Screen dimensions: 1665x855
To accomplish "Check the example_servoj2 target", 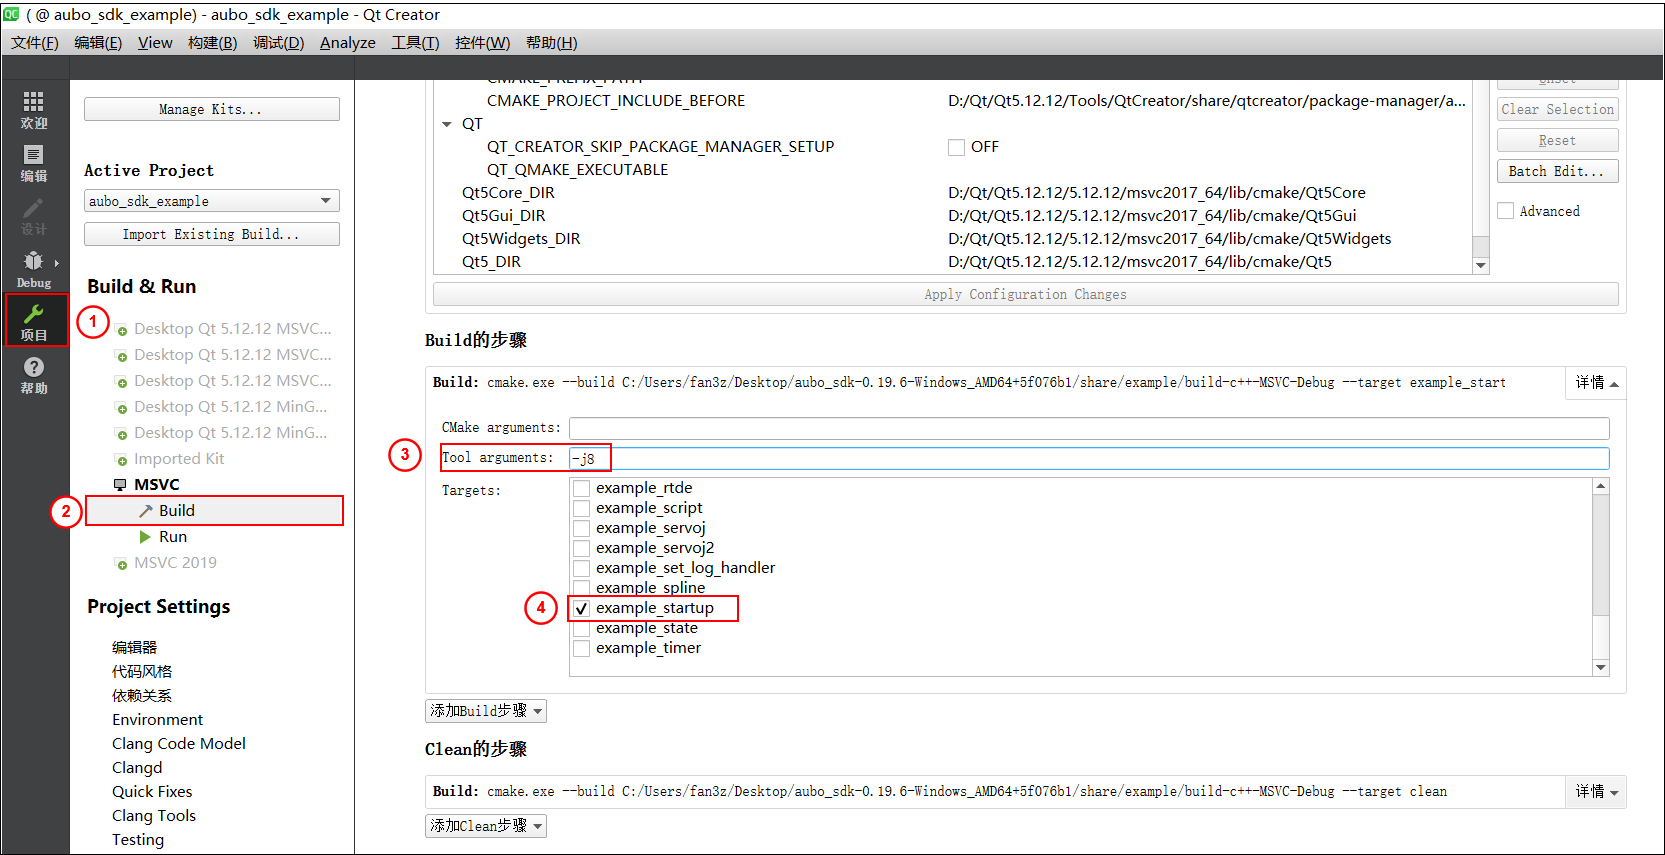I will tap(581, 548).
